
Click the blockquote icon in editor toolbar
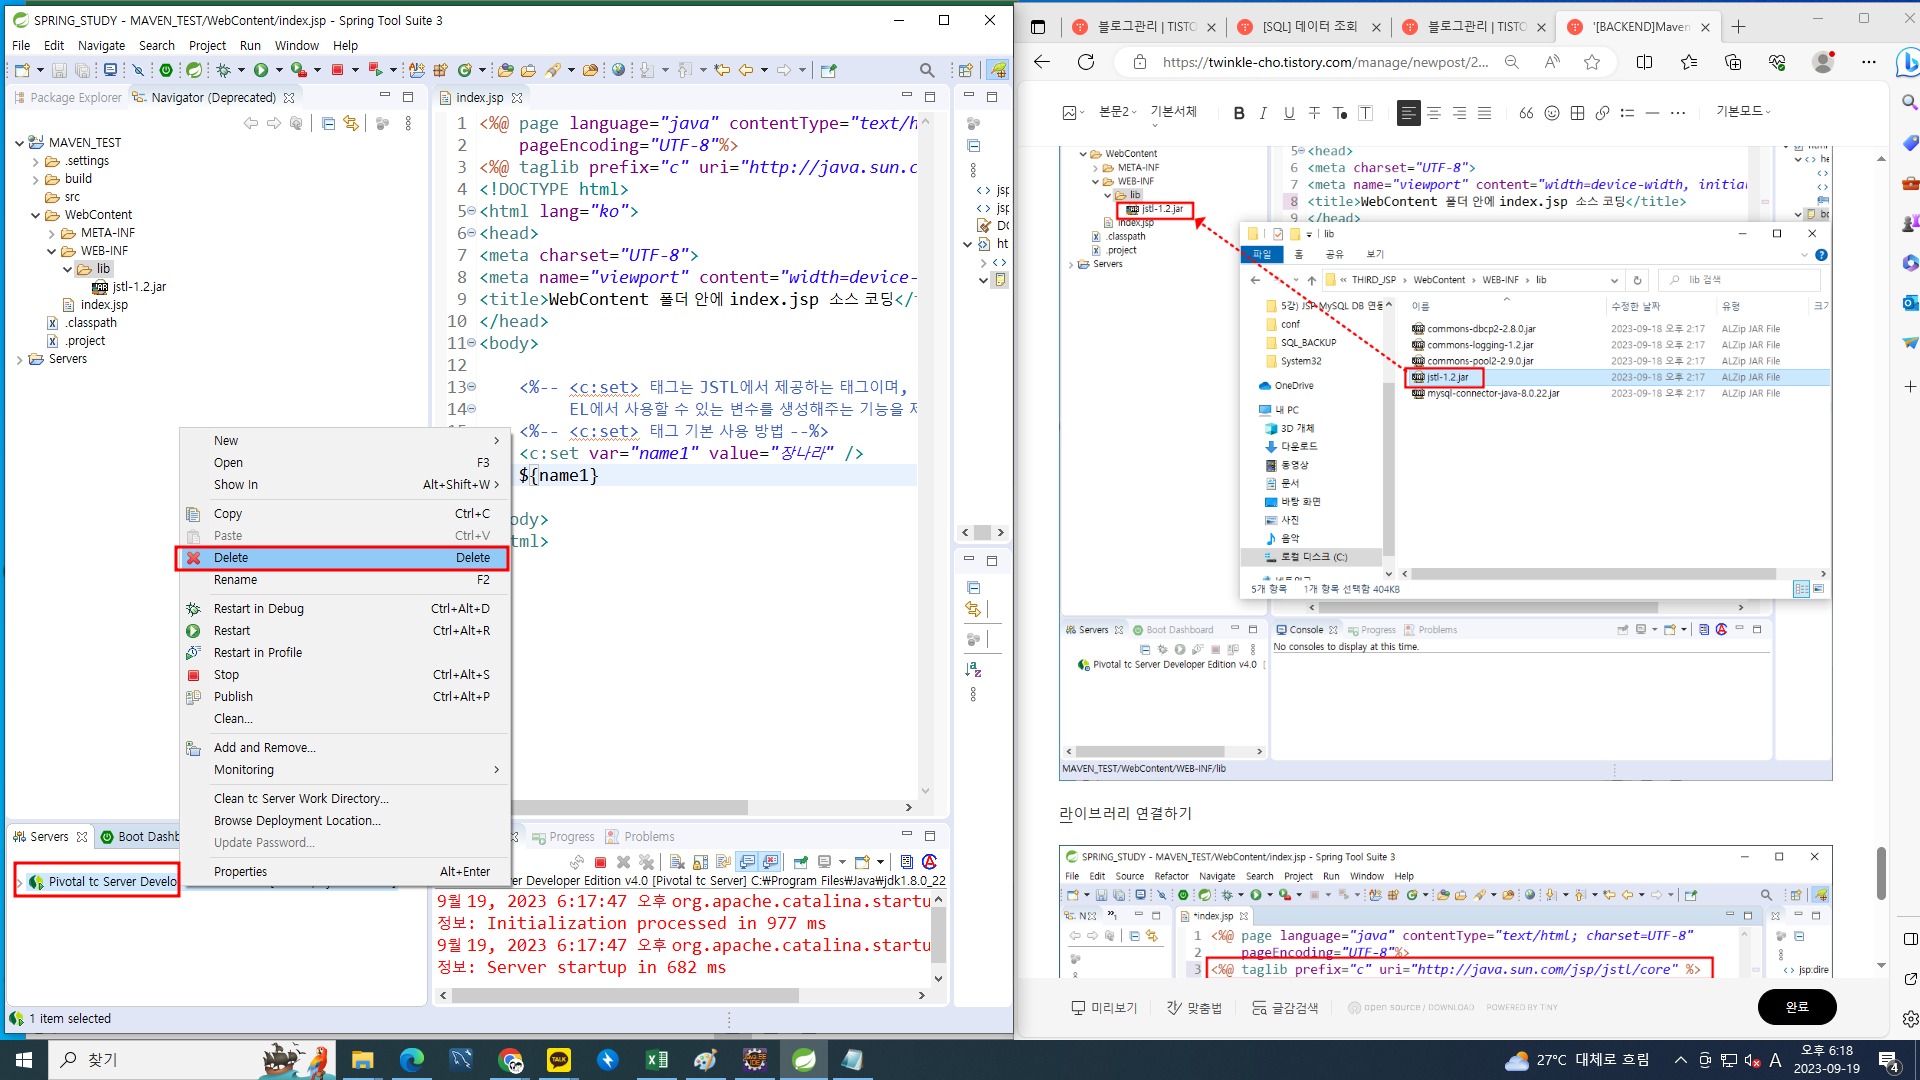[x=1525, y=113]
